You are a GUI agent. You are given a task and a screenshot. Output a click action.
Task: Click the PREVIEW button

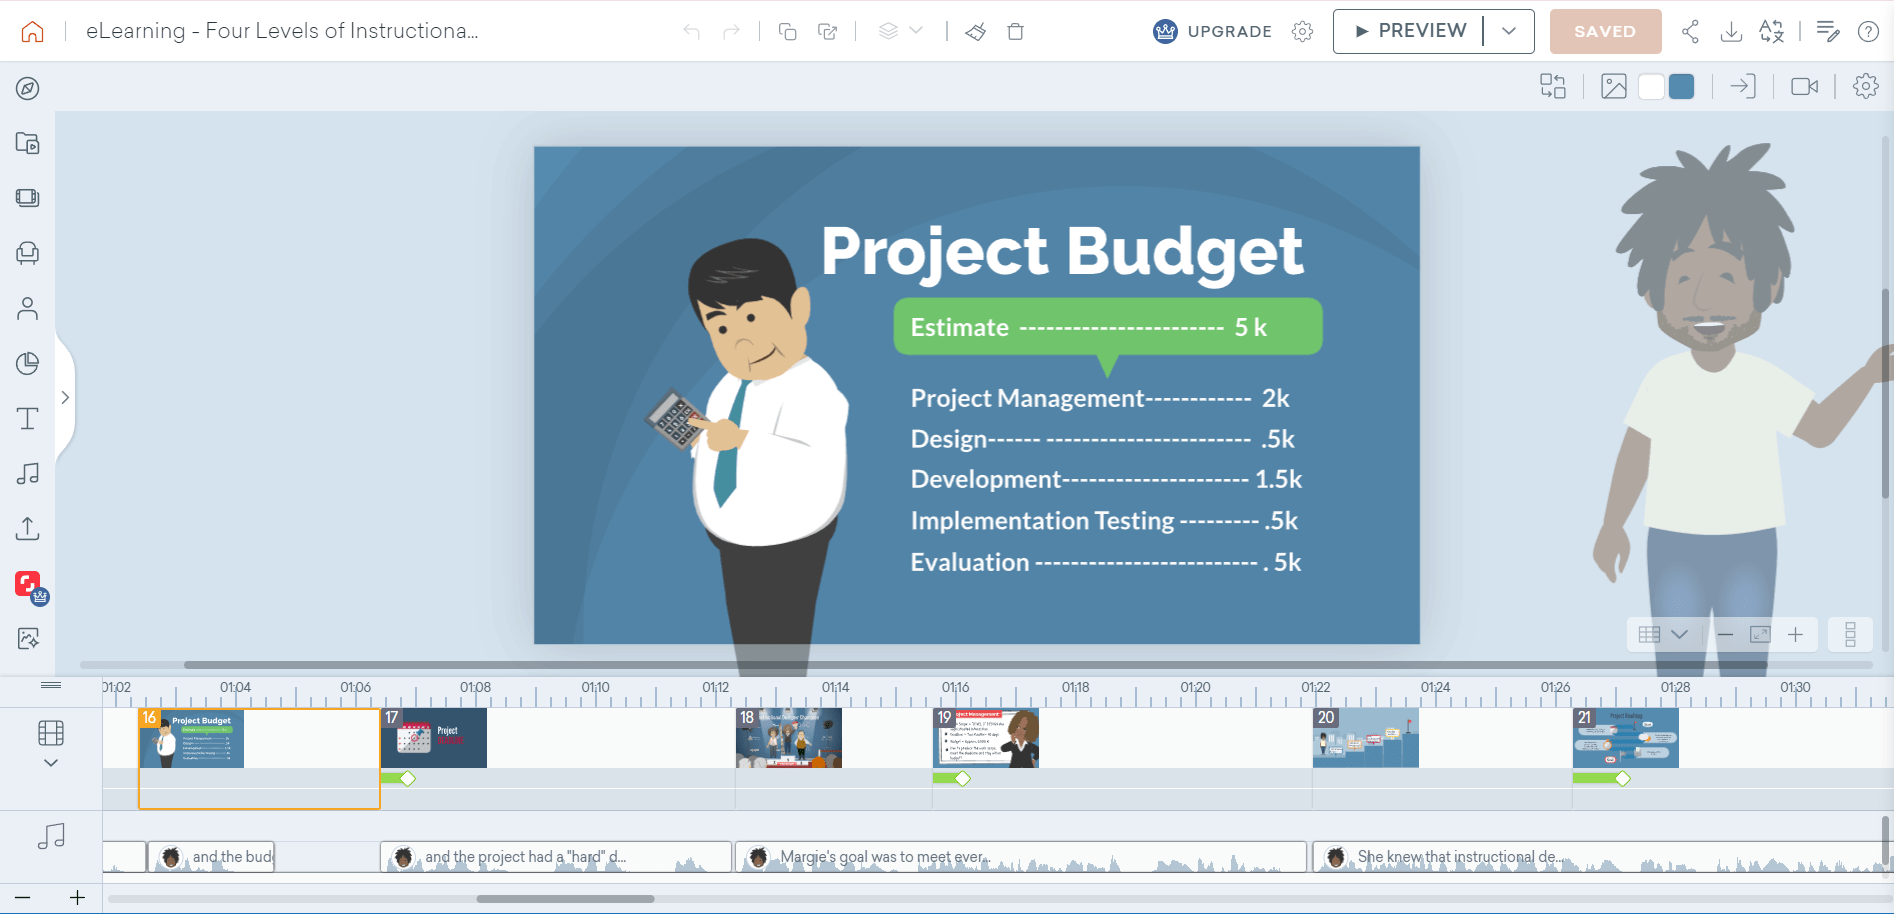1409,31
